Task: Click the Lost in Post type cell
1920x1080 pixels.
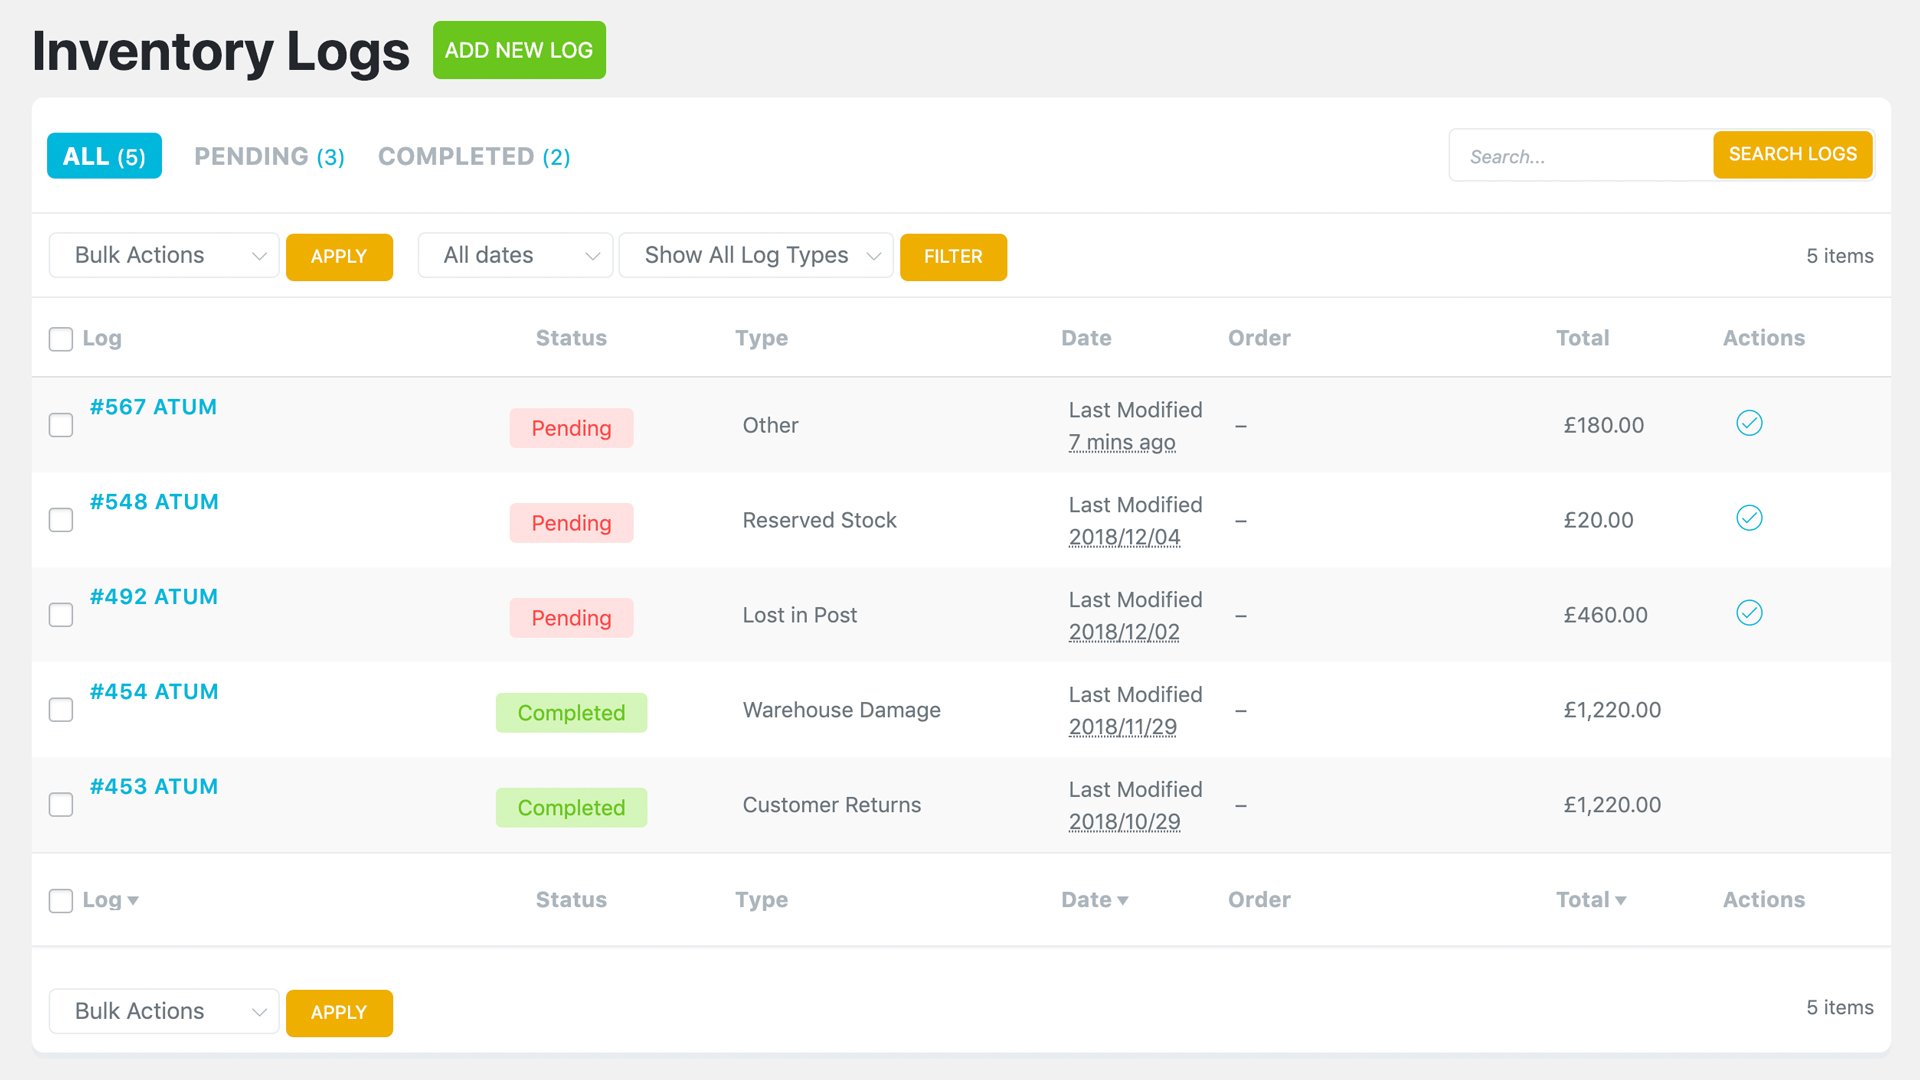Action: [799, 615]
